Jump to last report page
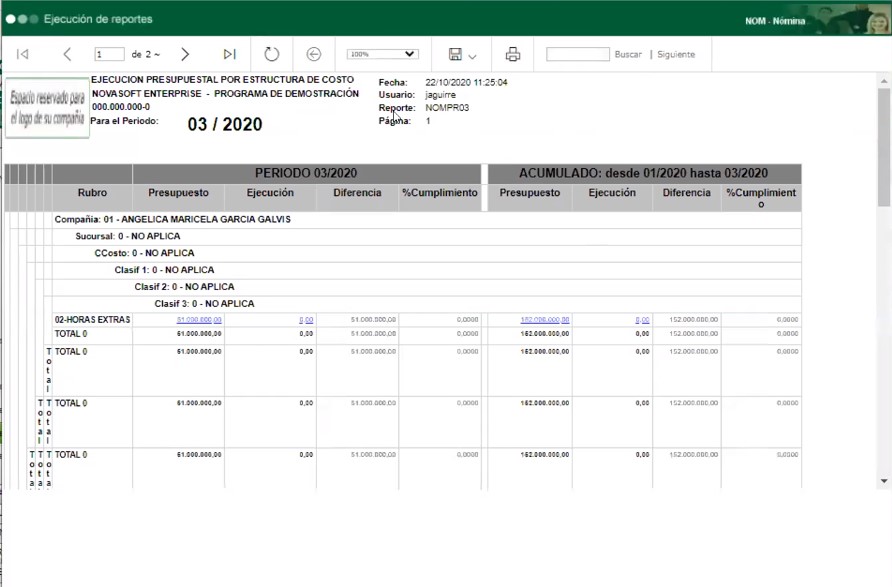This screenshot has height=587, width=892. click(x=229, y=54)
